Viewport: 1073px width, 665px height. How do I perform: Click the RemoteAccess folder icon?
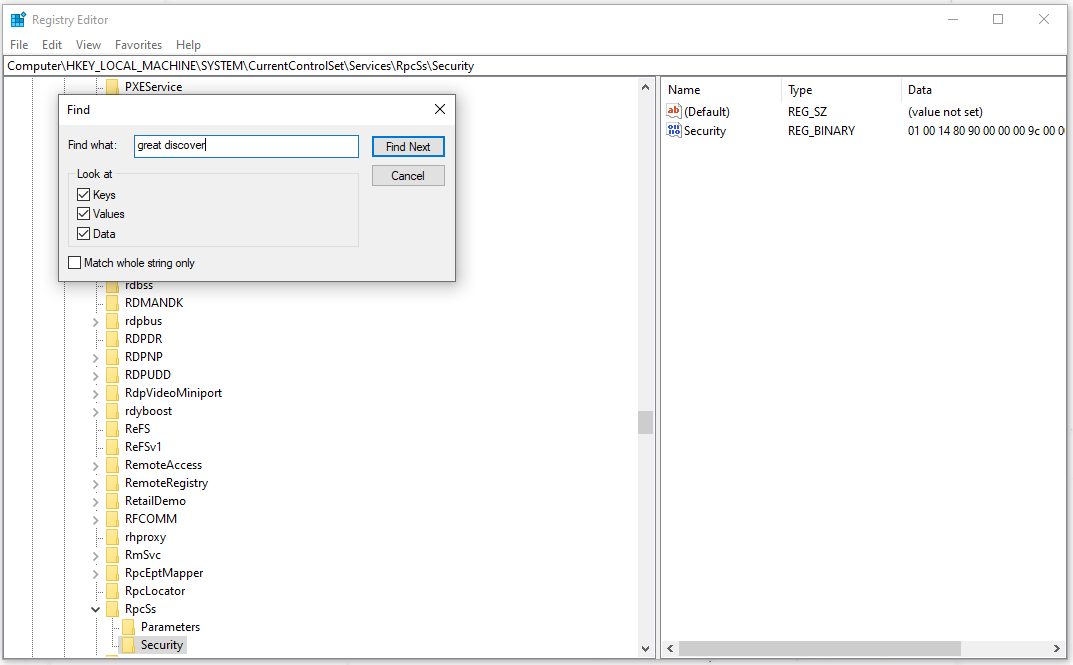click(112, 465)
